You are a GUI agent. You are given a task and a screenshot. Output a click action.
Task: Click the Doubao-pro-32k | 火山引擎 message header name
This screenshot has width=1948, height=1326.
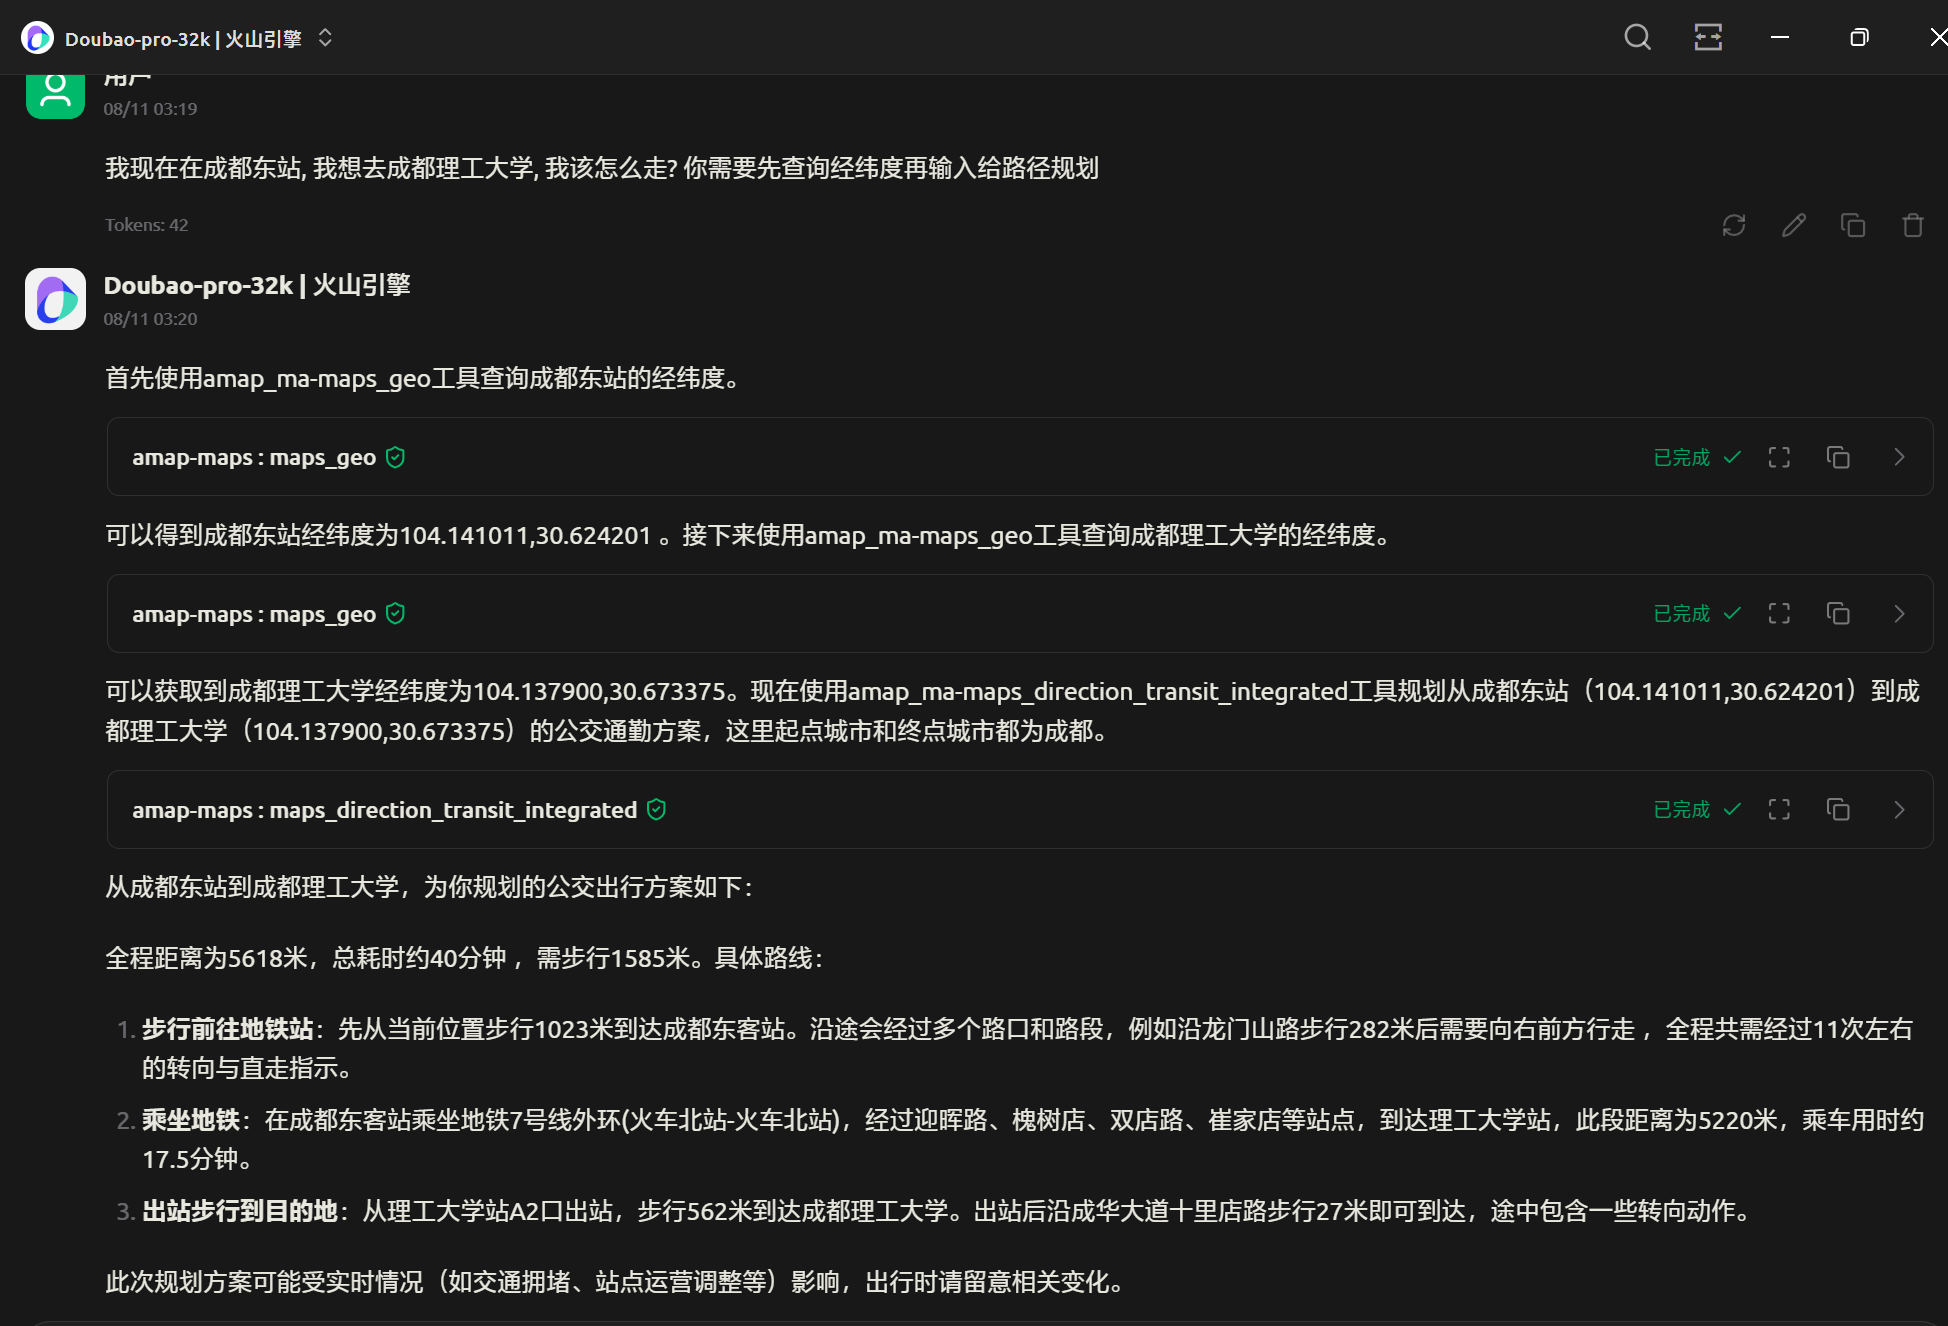click(257, 285)
